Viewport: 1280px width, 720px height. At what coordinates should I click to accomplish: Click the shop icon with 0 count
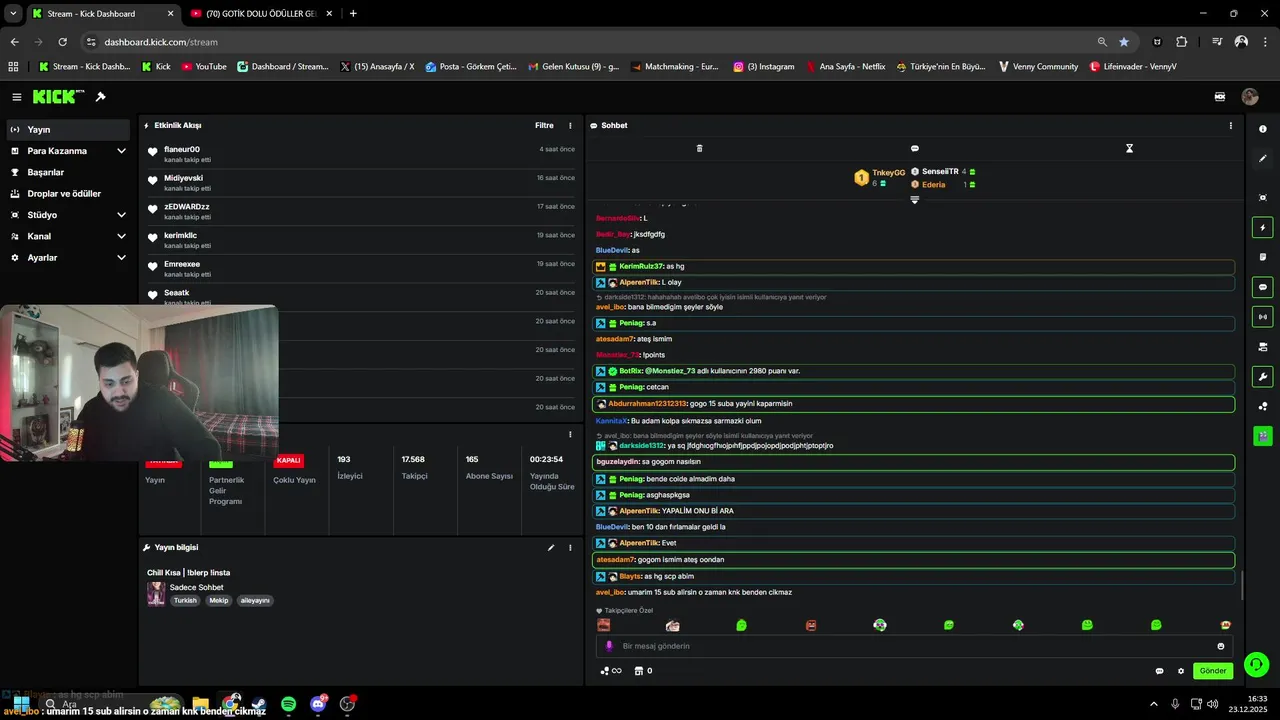point(644,671)
